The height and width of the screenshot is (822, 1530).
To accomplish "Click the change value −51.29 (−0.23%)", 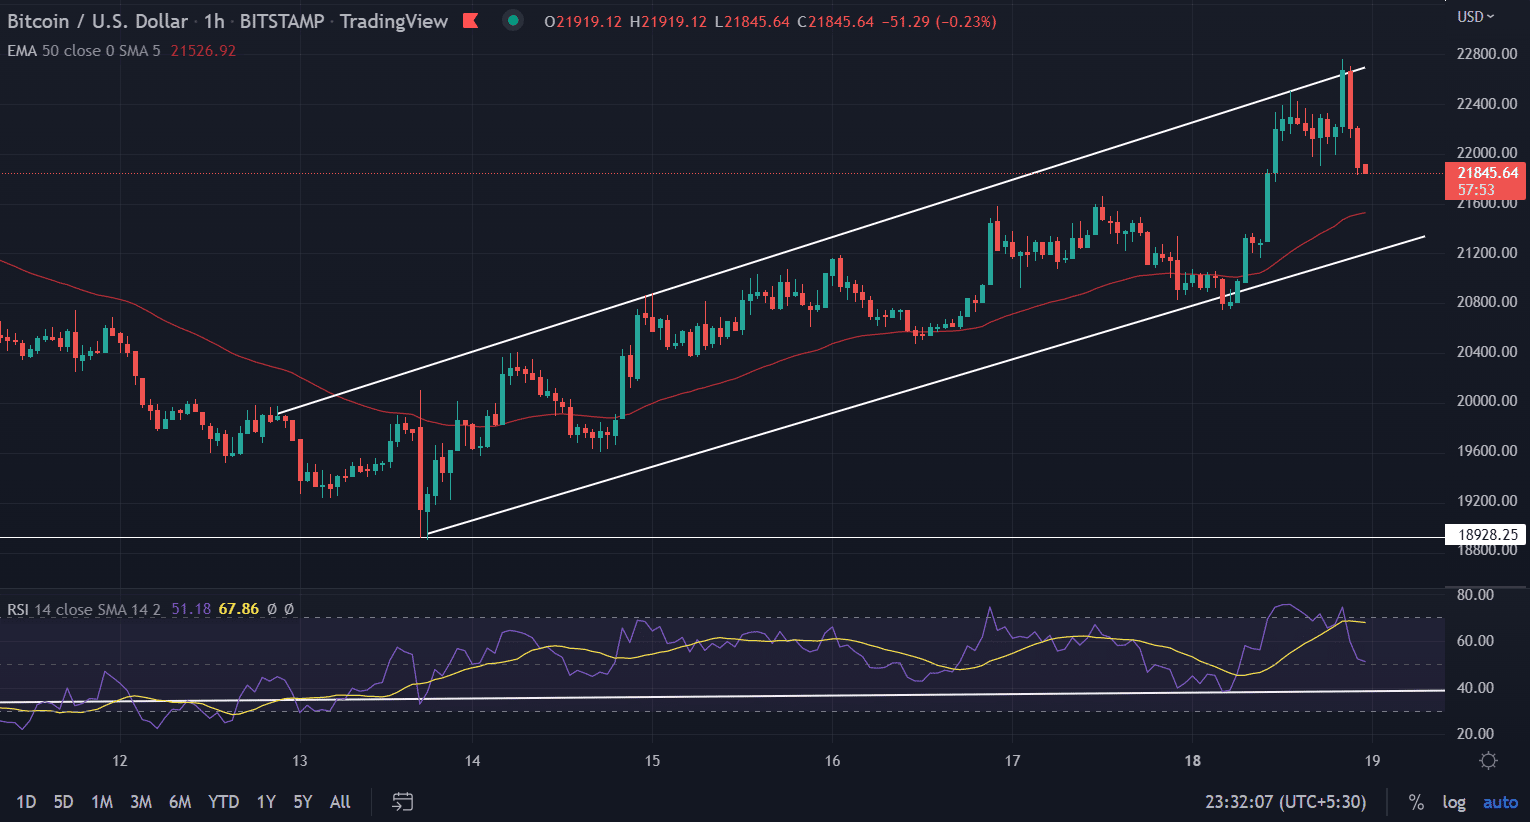I will coord(940,21).
